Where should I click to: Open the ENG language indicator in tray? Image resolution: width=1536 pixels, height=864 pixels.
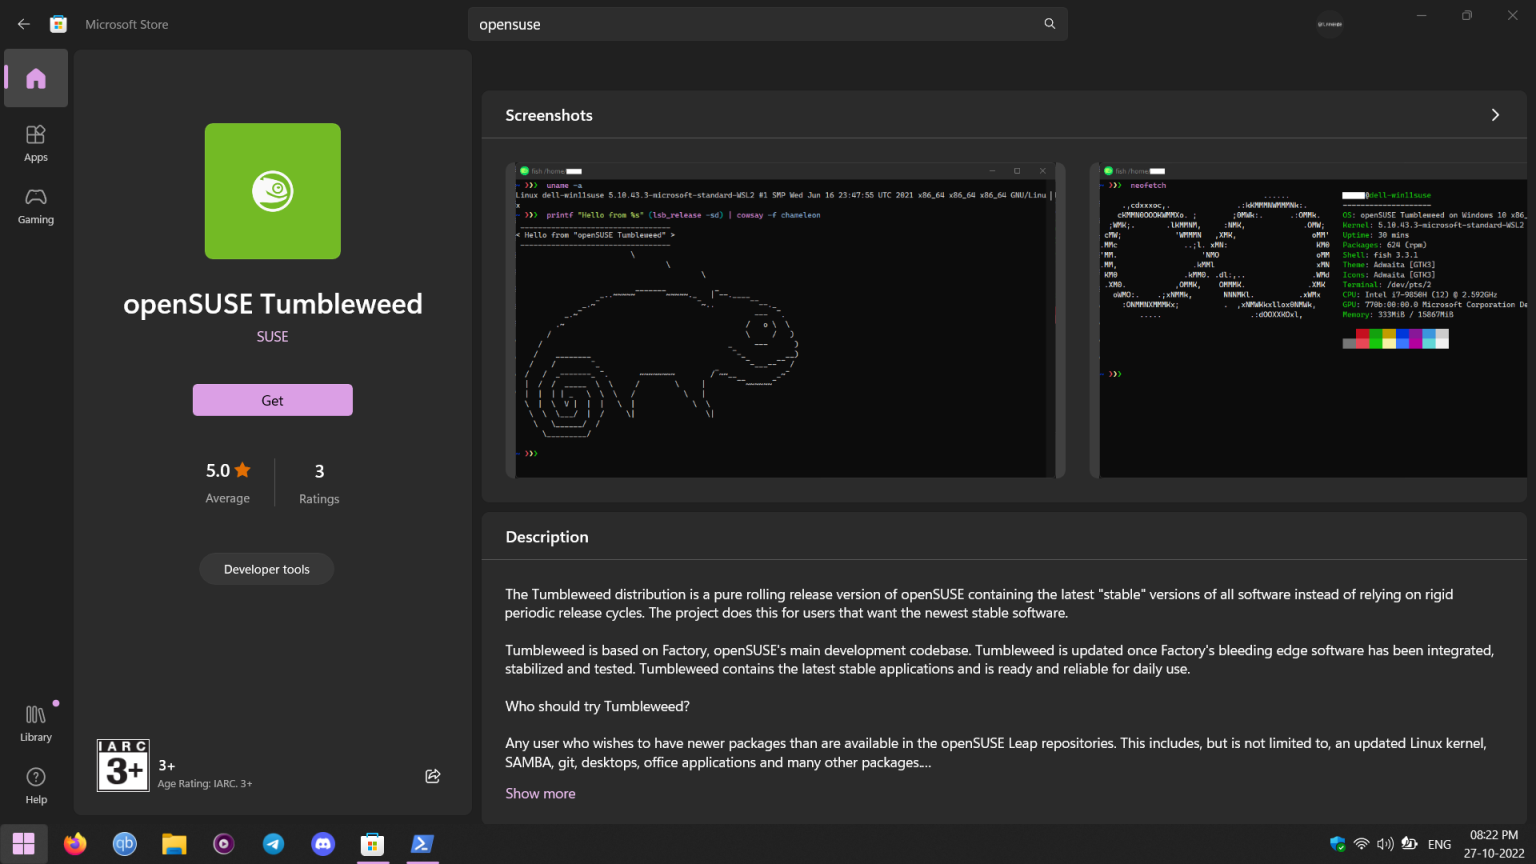[1438, 843]
